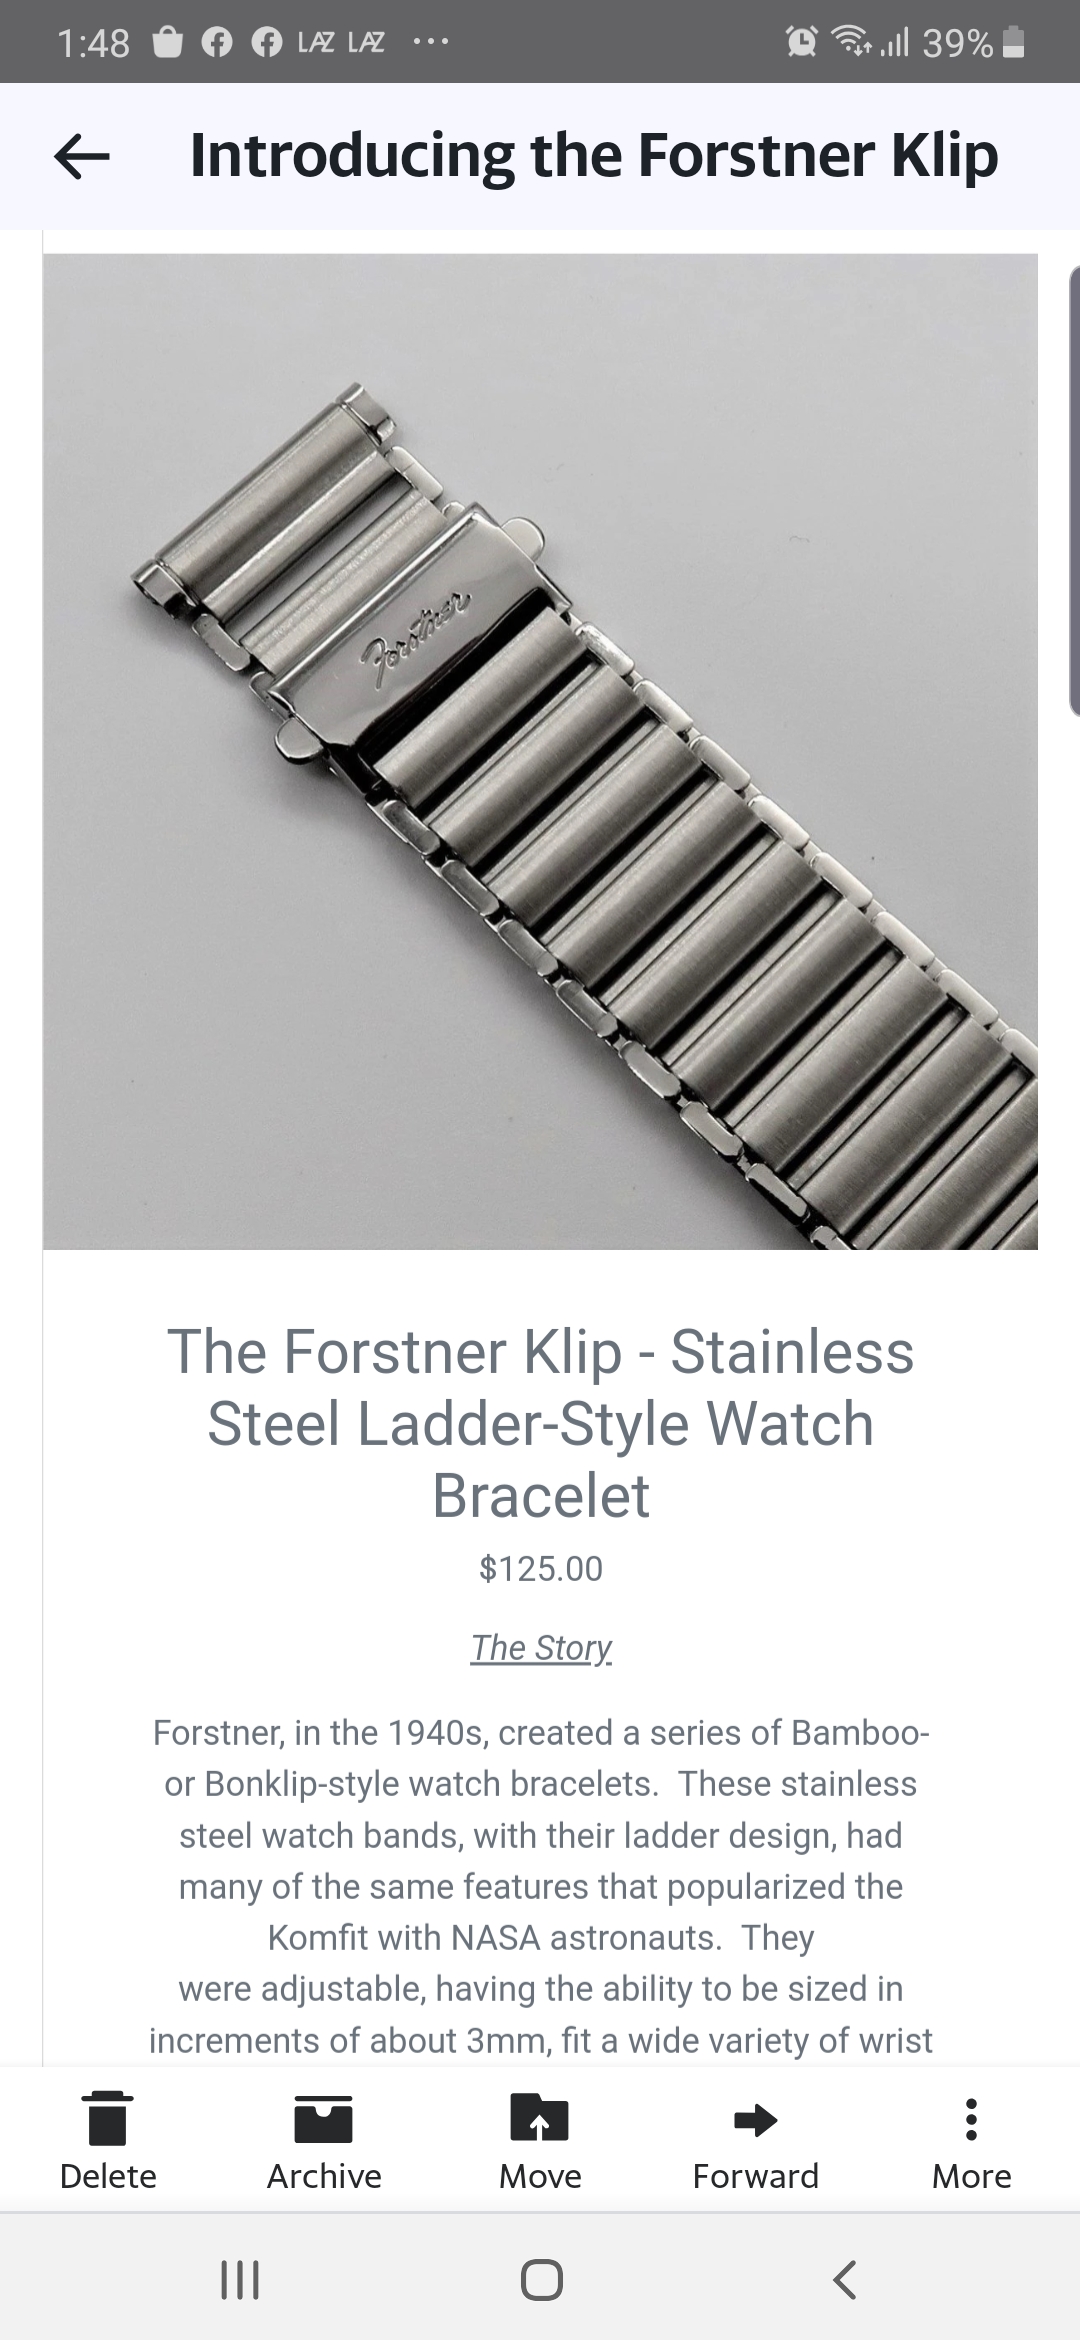The image size is (1080, 2340).
Task: Delete this email using the trash icon
Action: point(108,2119)
